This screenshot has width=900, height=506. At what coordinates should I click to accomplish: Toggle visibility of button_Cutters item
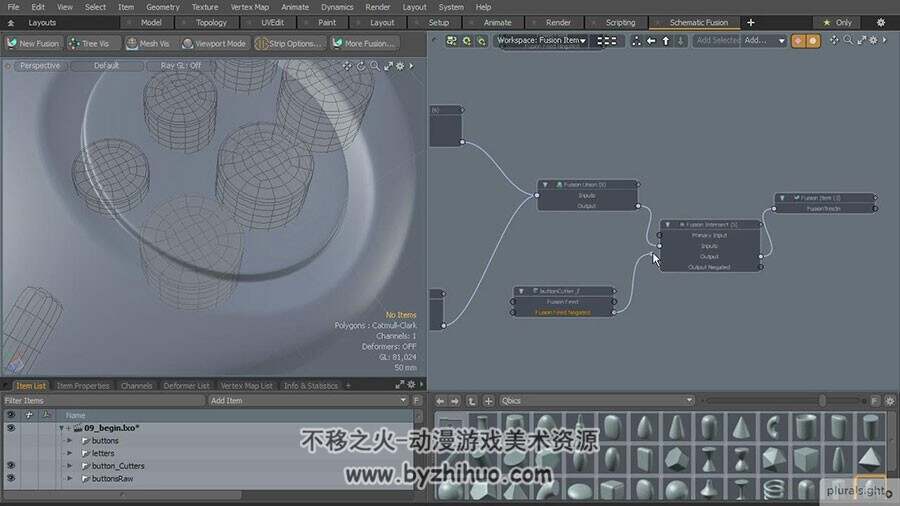10,465
